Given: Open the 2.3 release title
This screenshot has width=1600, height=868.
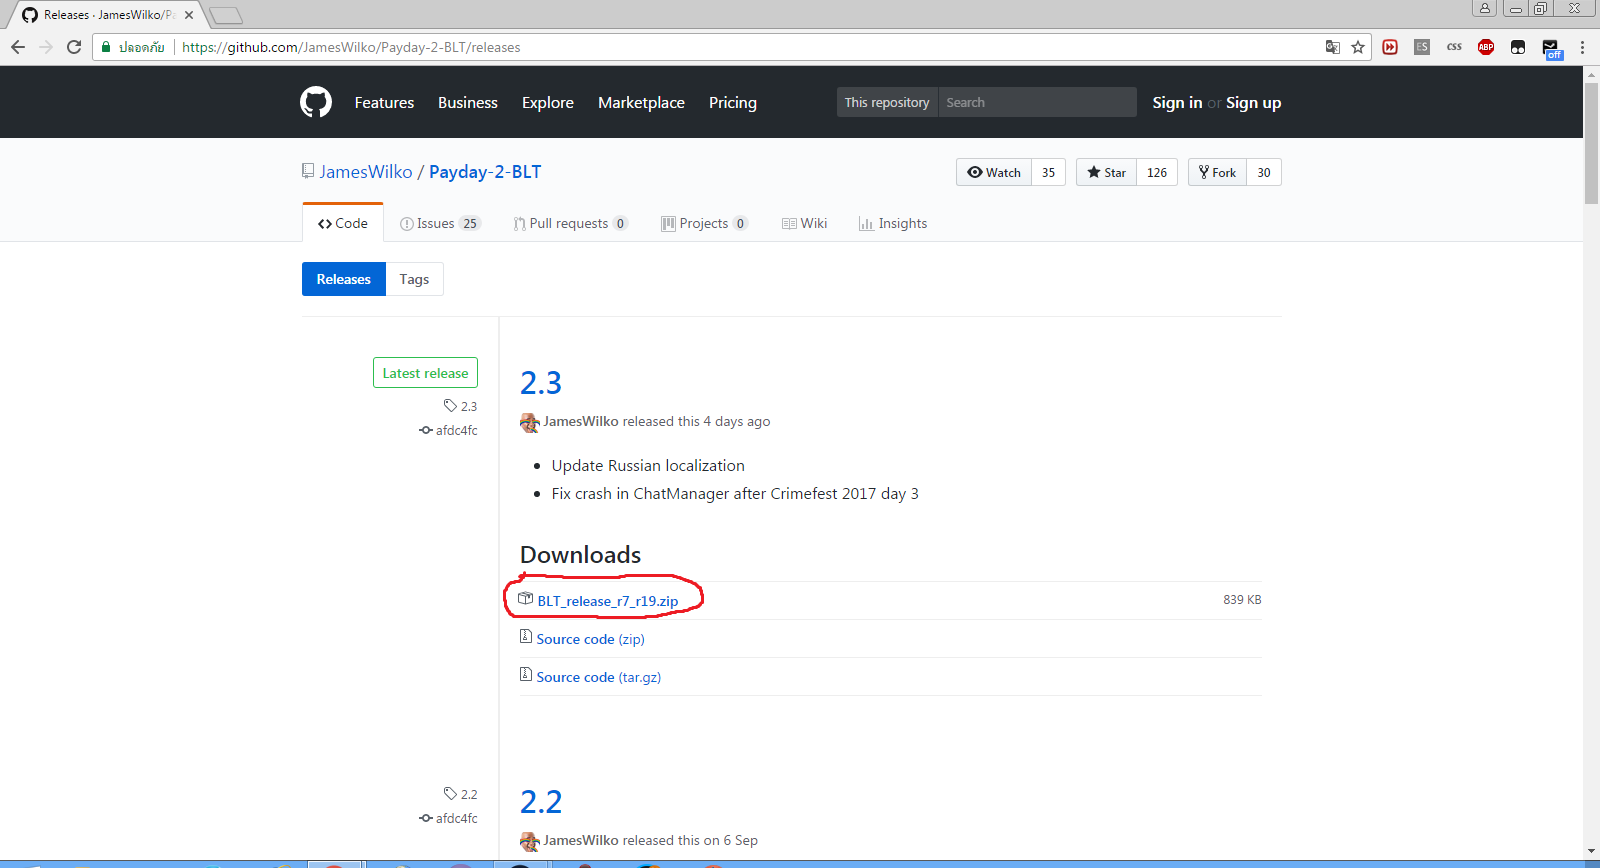Looking at the screenshot, I should pyautogui.click(x=541, y=383).
